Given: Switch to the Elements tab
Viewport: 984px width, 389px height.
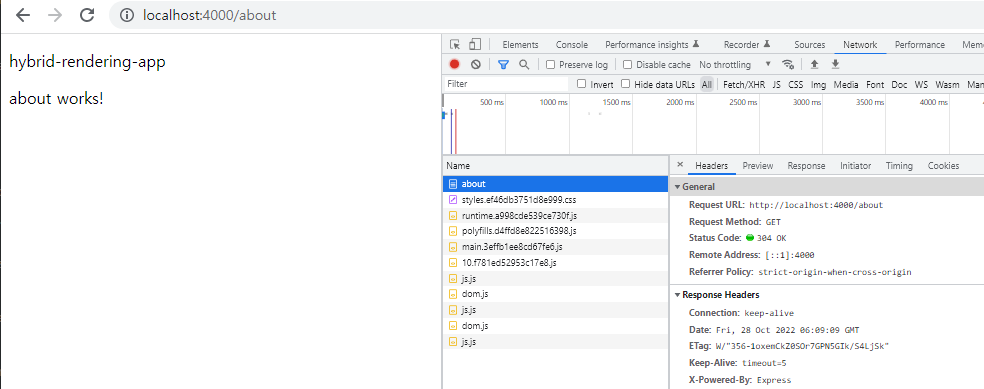Looking at the screenshot, I should pos(520,45).
